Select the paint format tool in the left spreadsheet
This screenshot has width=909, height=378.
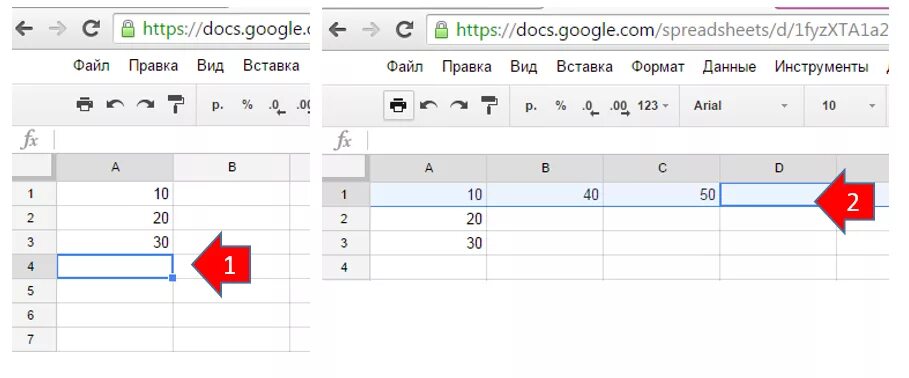click(176, 104)
